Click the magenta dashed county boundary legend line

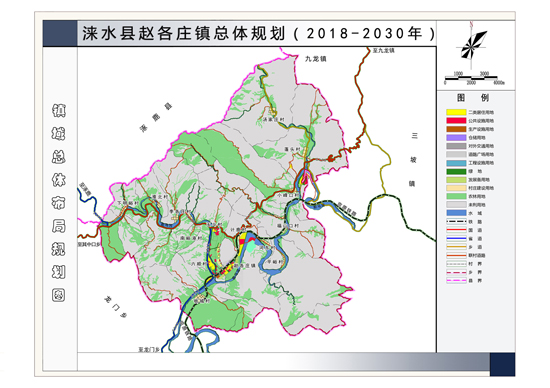point(456,281)
